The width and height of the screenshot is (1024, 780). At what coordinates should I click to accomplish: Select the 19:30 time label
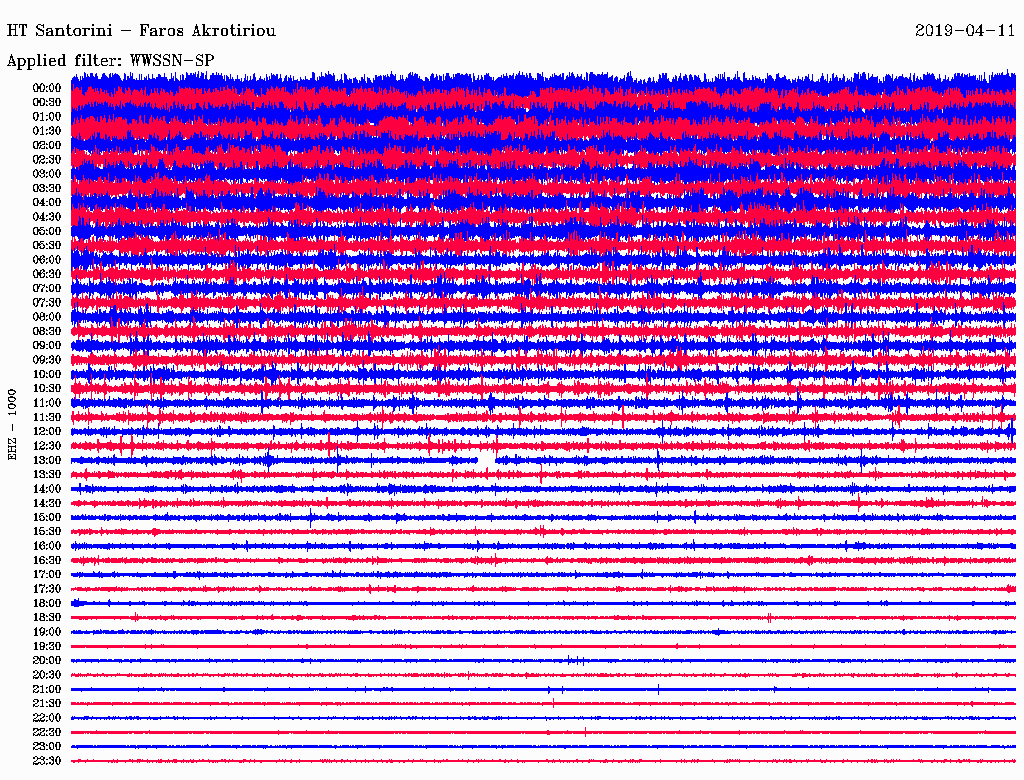[x=47, y=647]
